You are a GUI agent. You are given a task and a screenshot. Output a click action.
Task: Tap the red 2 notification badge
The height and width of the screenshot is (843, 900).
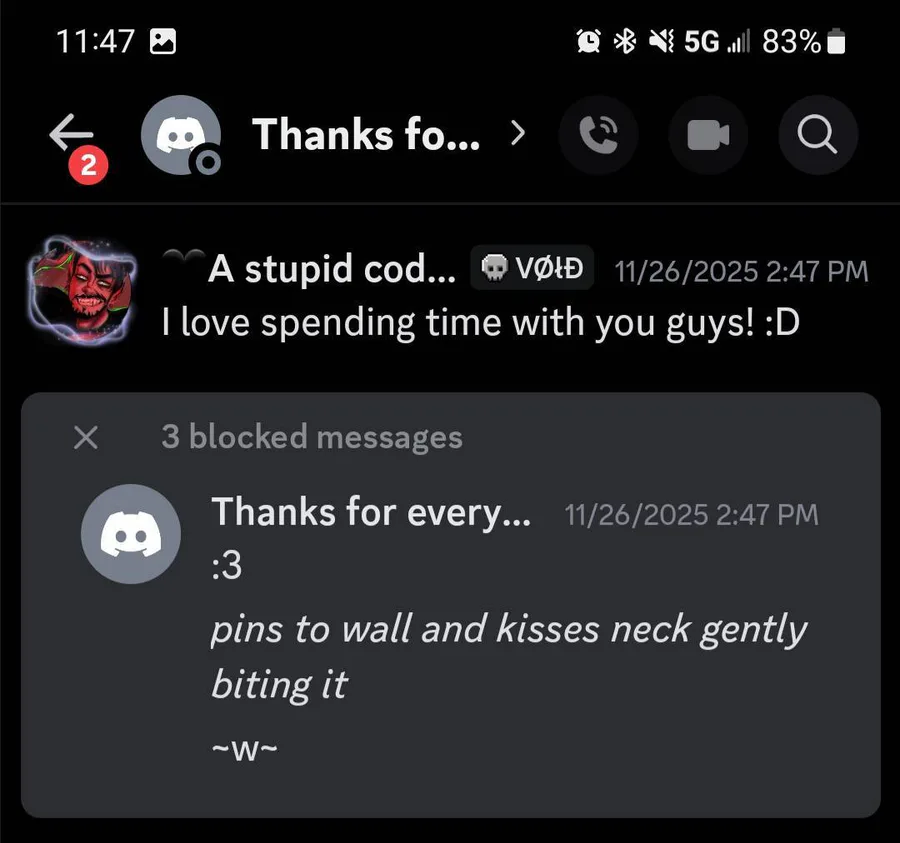pos(88,166)
